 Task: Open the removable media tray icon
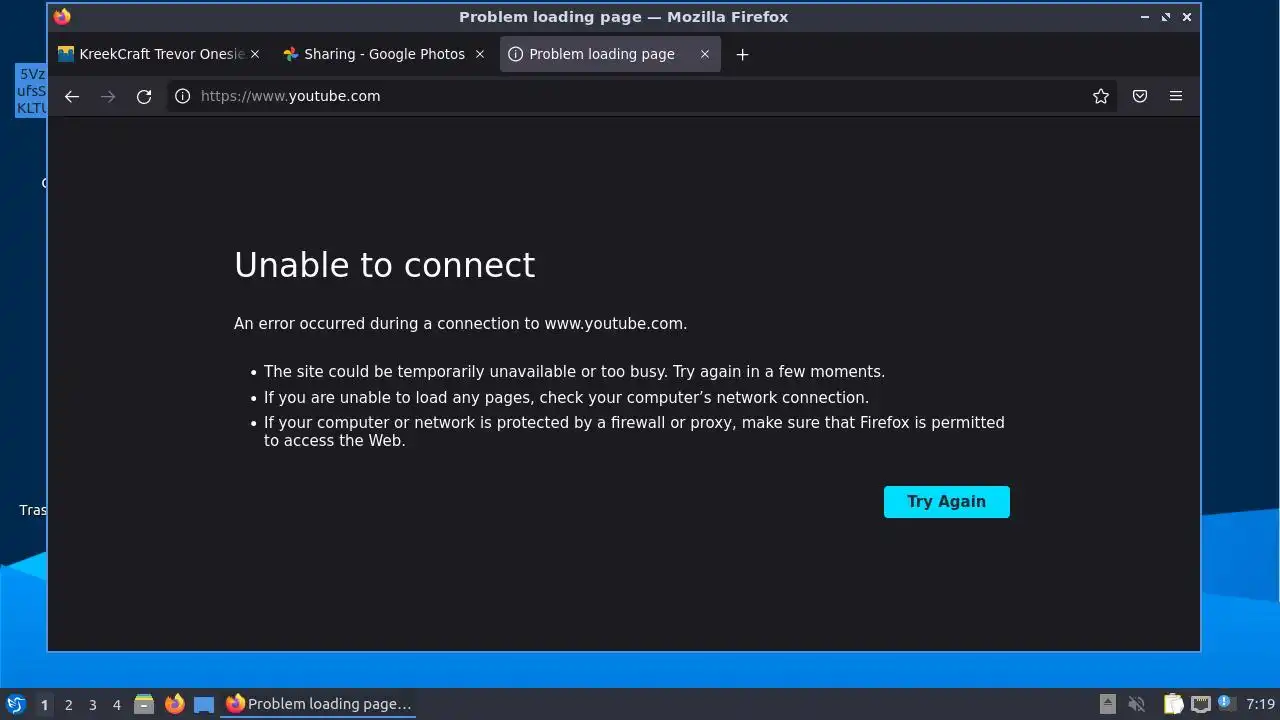coord(1108,704)
